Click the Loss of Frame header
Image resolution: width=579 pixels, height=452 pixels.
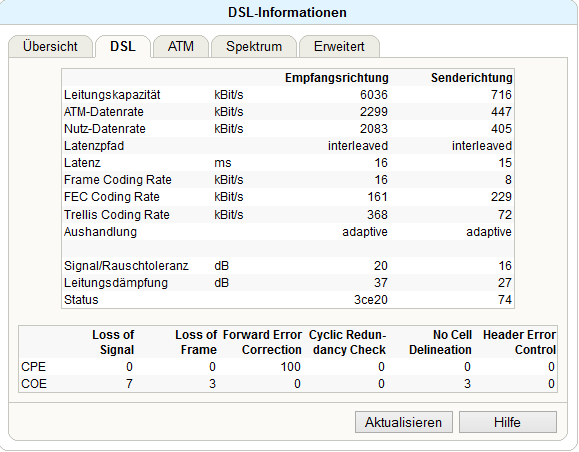196,342
